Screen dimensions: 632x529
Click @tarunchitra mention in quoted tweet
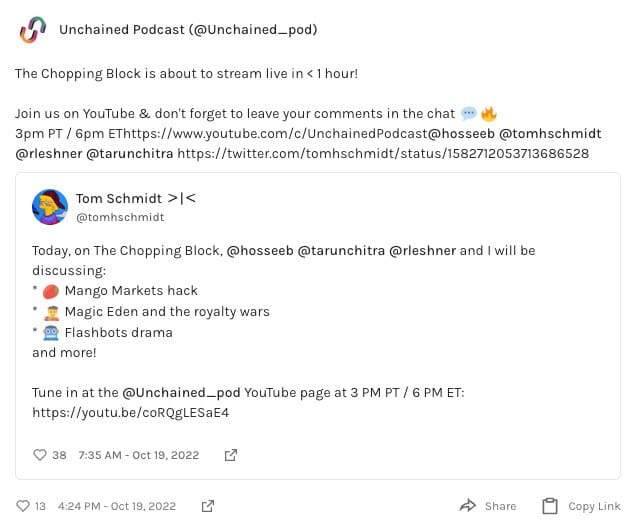coord(340,250)
